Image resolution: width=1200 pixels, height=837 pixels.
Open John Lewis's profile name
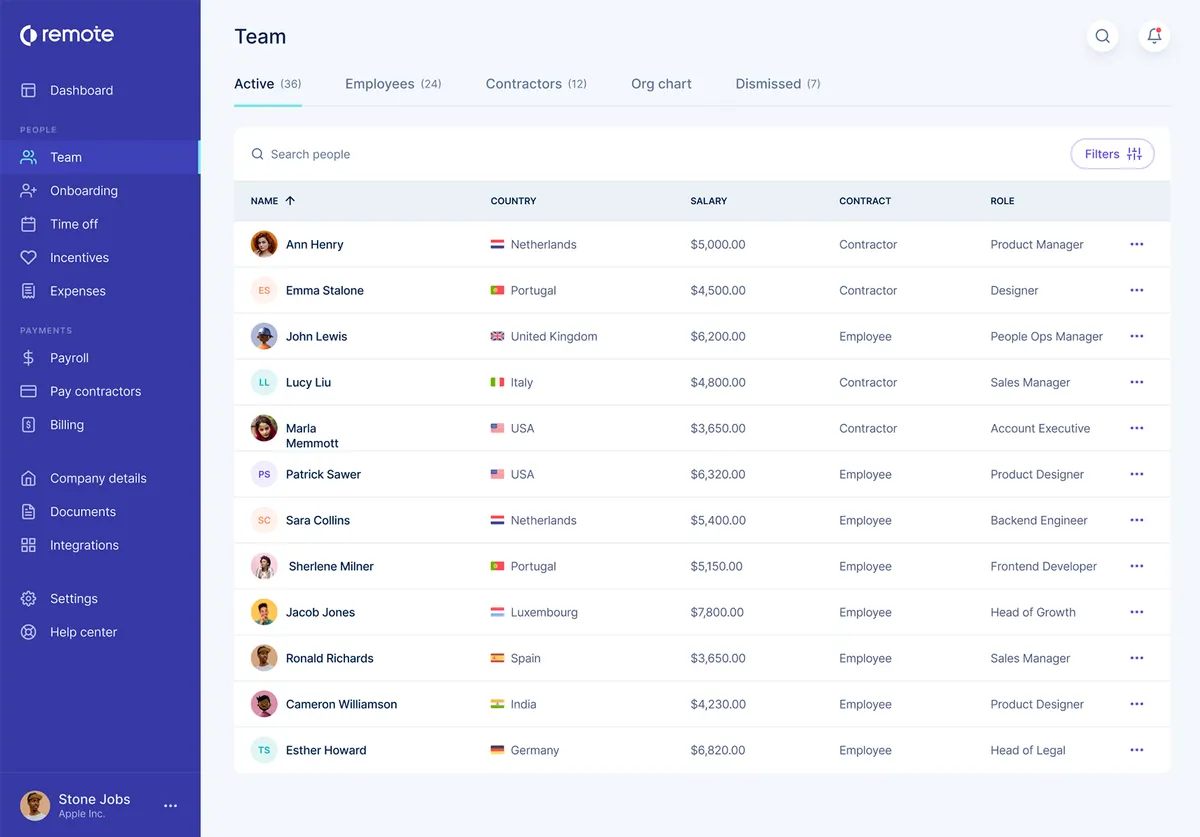[316, 336]
